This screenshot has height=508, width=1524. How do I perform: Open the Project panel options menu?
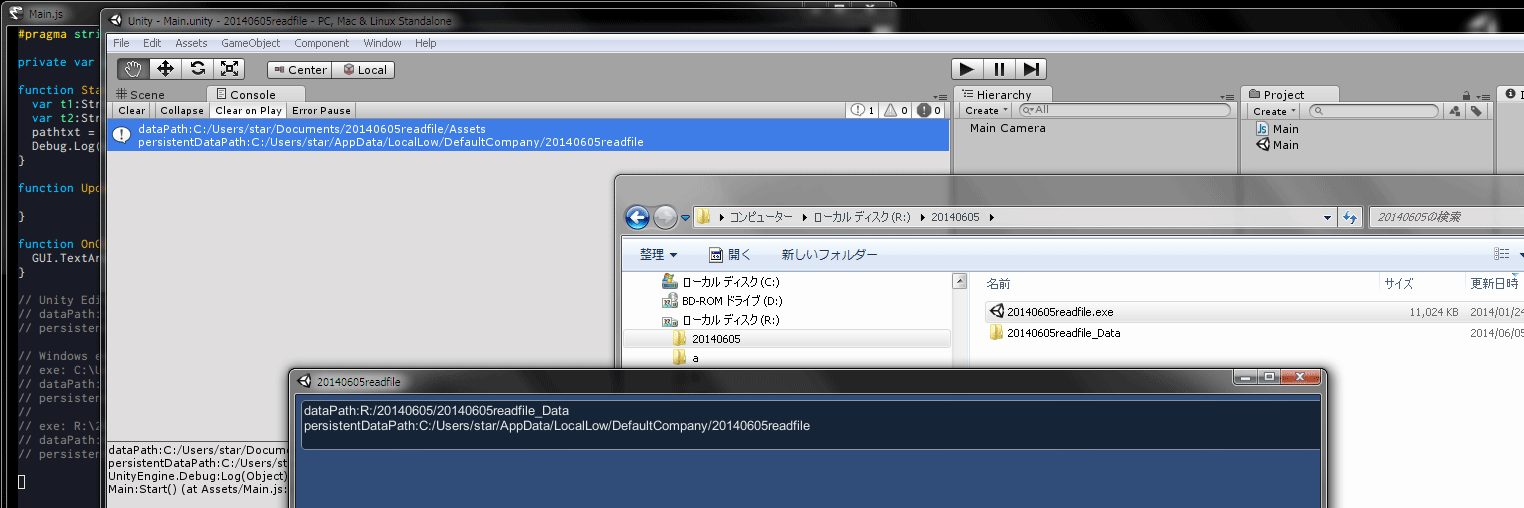(1481, 95)
